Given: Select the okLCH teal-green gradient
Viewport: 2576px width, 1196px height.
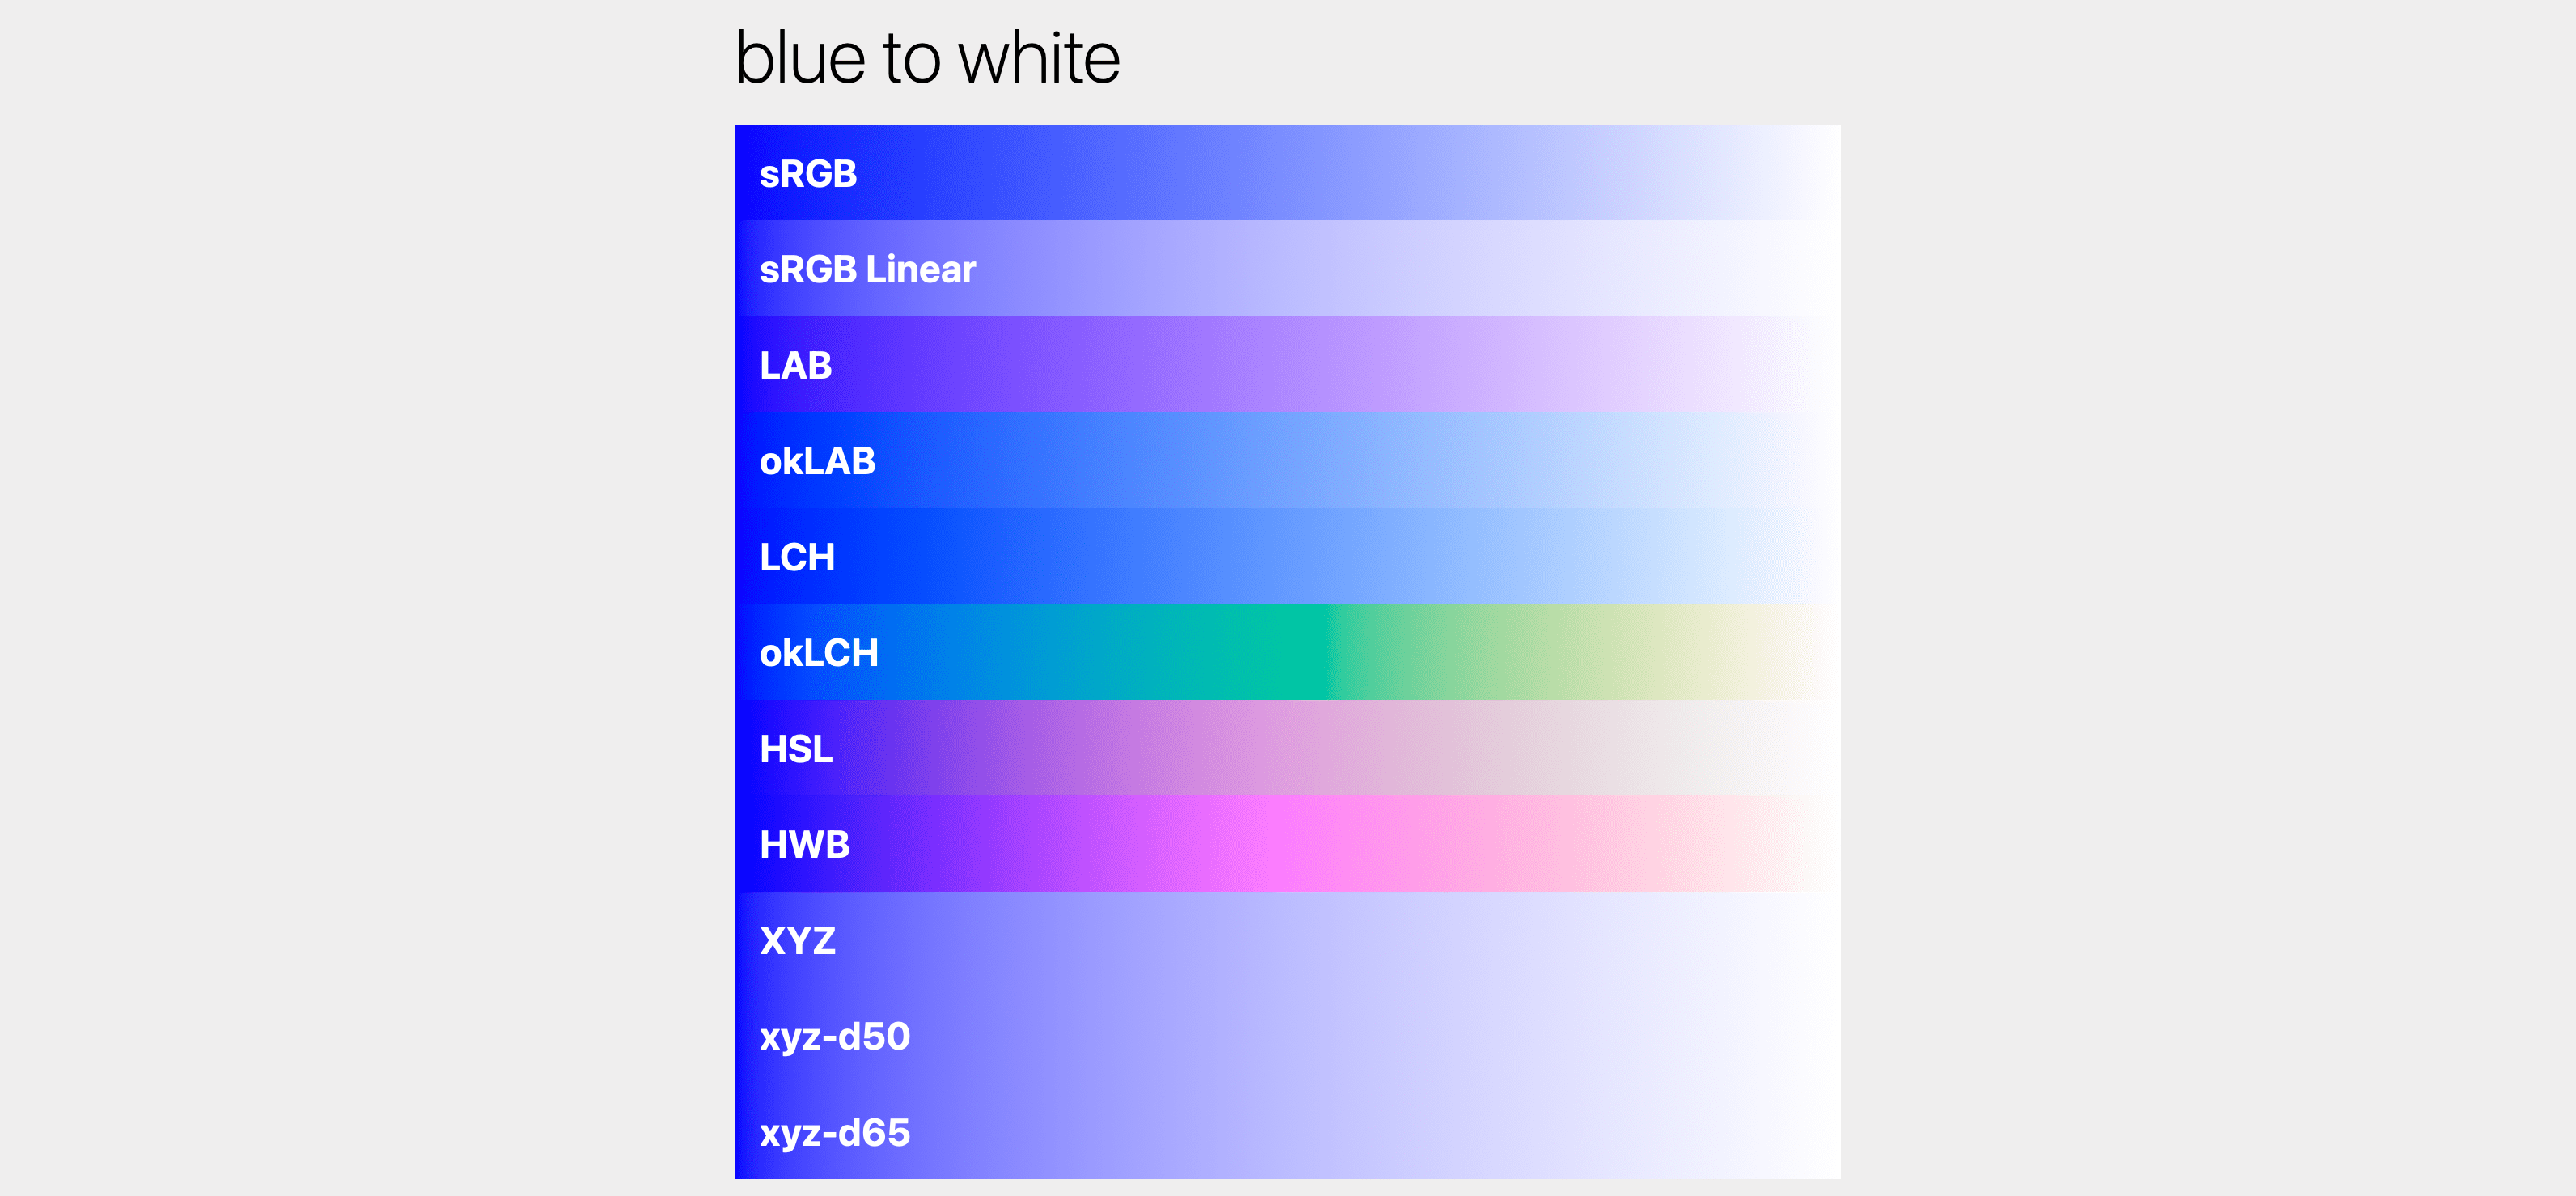Looking at the screenshot, I should pyautogui.click(x=1287, y=652).
